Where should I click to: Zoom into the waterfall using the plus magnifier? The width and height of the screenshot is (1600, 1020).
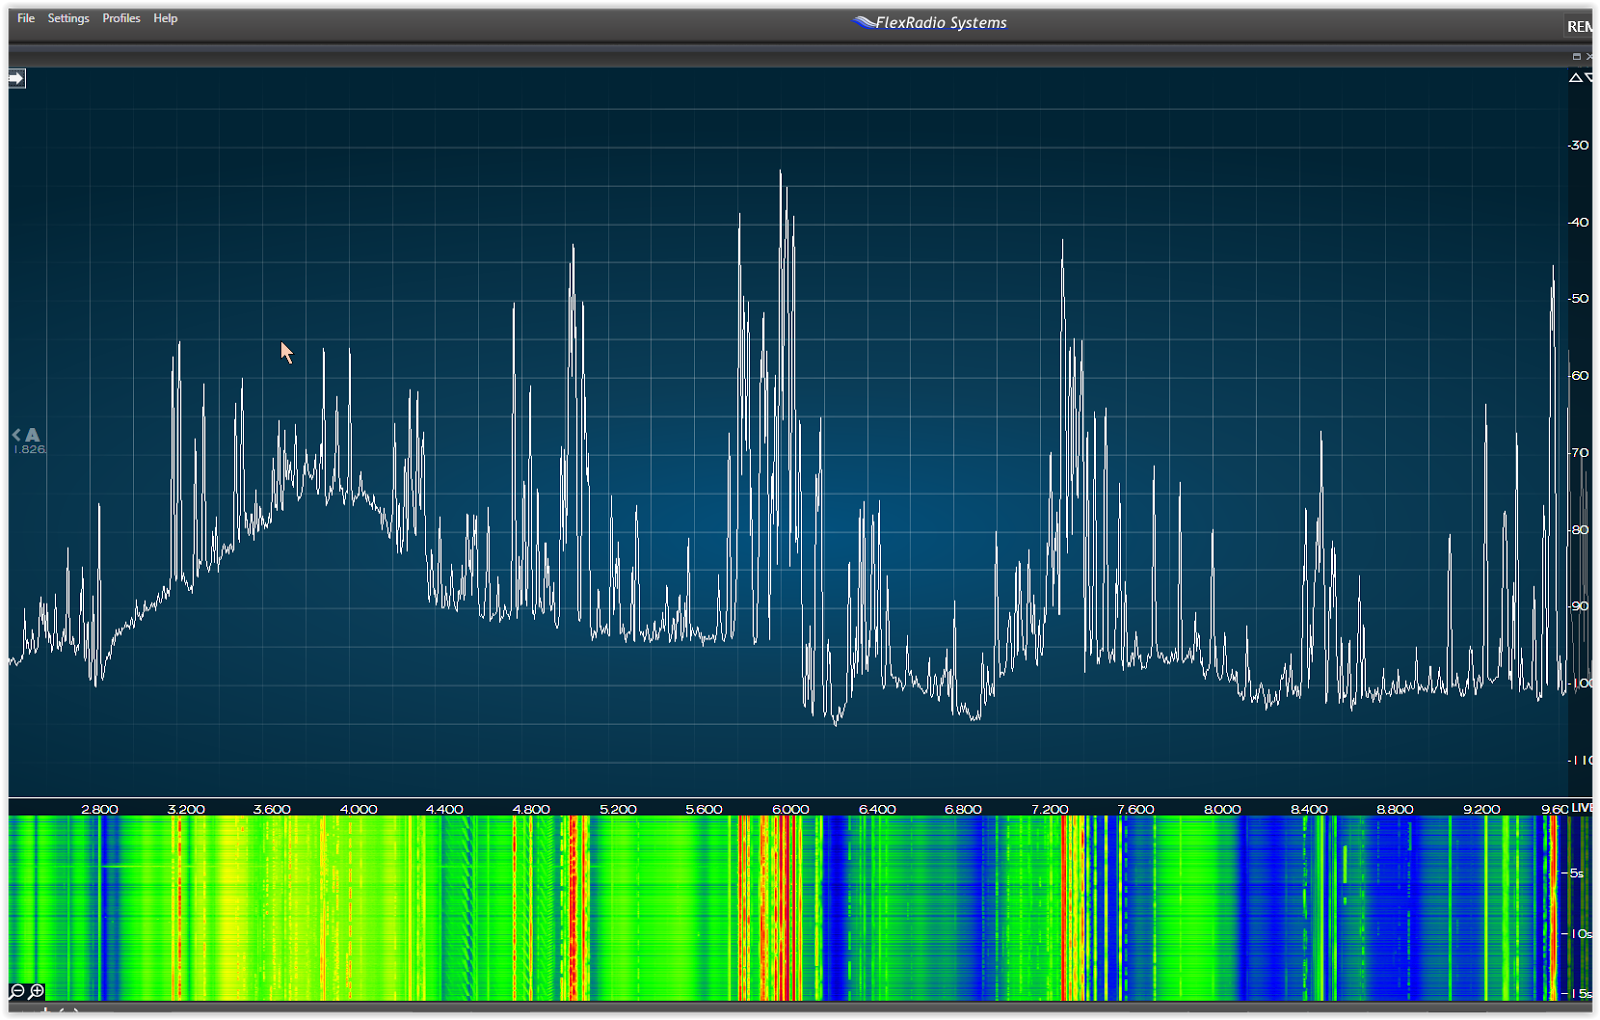35,992
